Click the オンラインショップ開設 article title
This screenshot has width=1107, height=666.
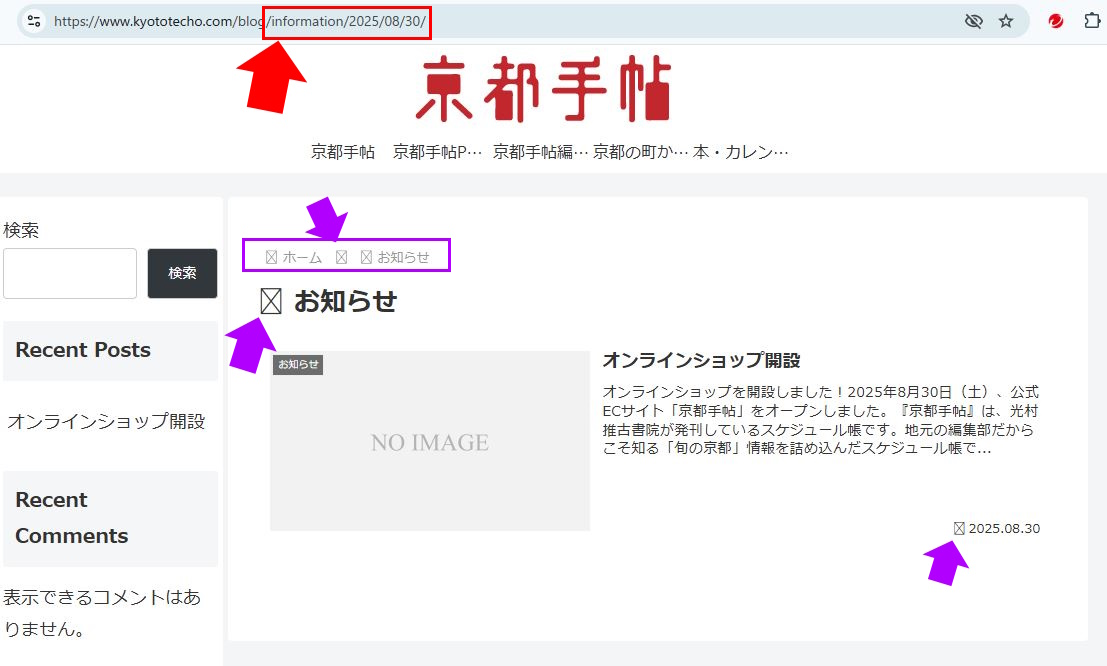click(x=701, y=360)
